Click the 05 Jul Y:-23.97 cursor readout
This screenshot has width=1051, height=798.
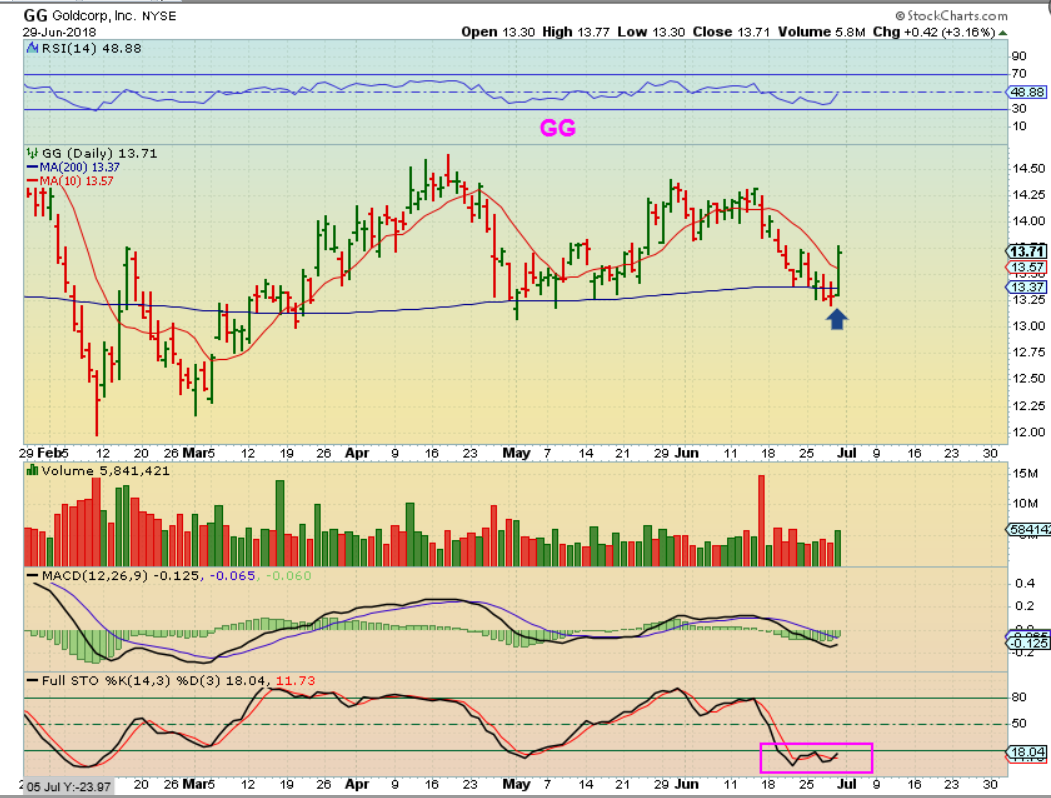pos(68,787)
